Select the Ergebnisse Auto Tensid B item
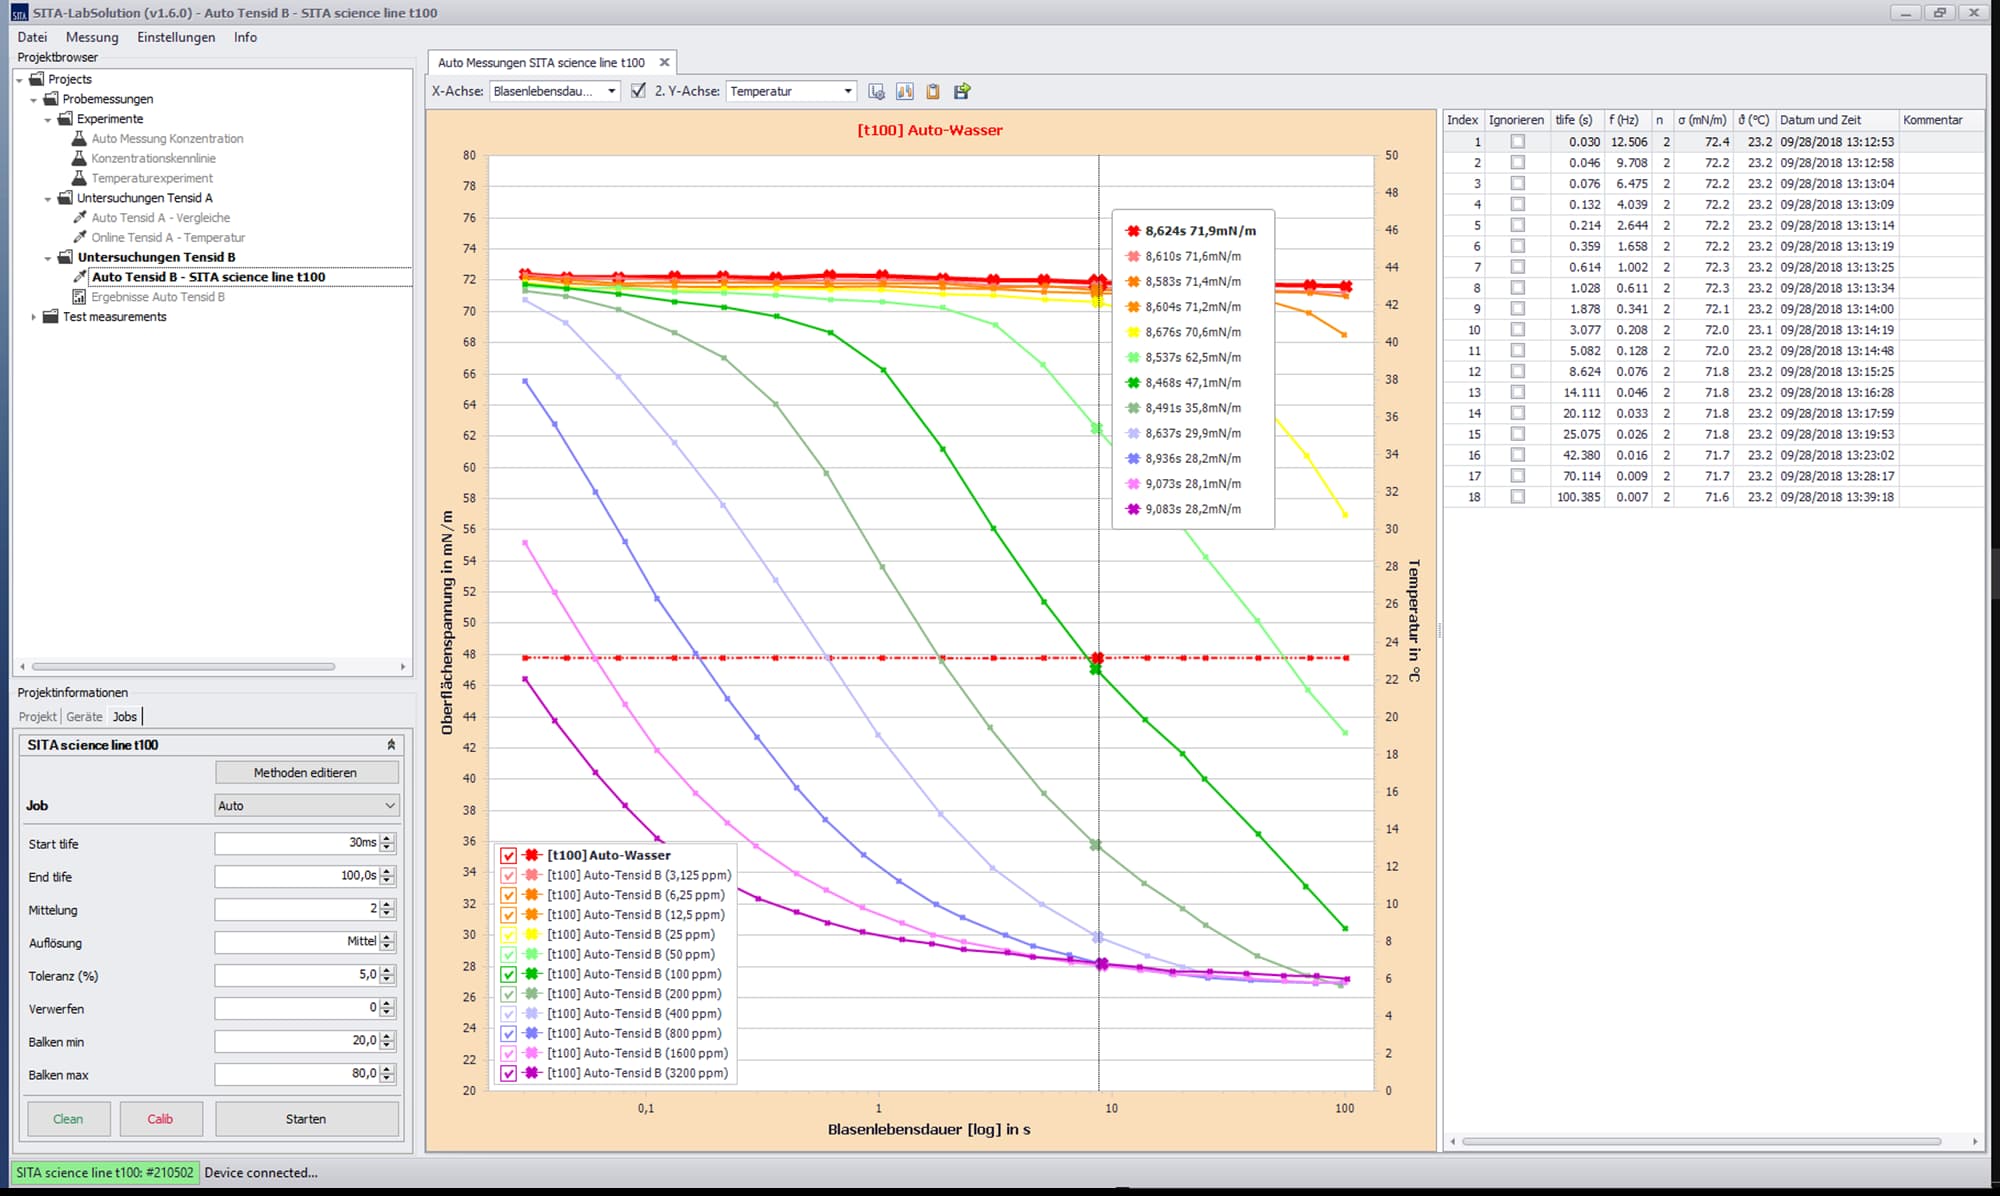Viewport: 2000px width, 1196px height. 157,297
